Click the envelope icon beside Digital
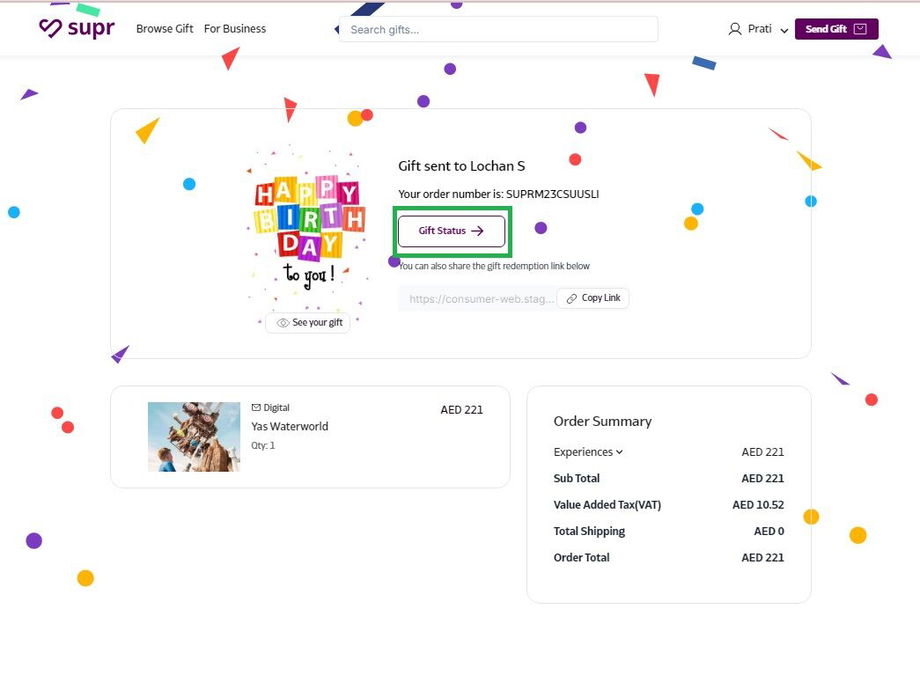 pyautogui.click(x=256, y=408)
